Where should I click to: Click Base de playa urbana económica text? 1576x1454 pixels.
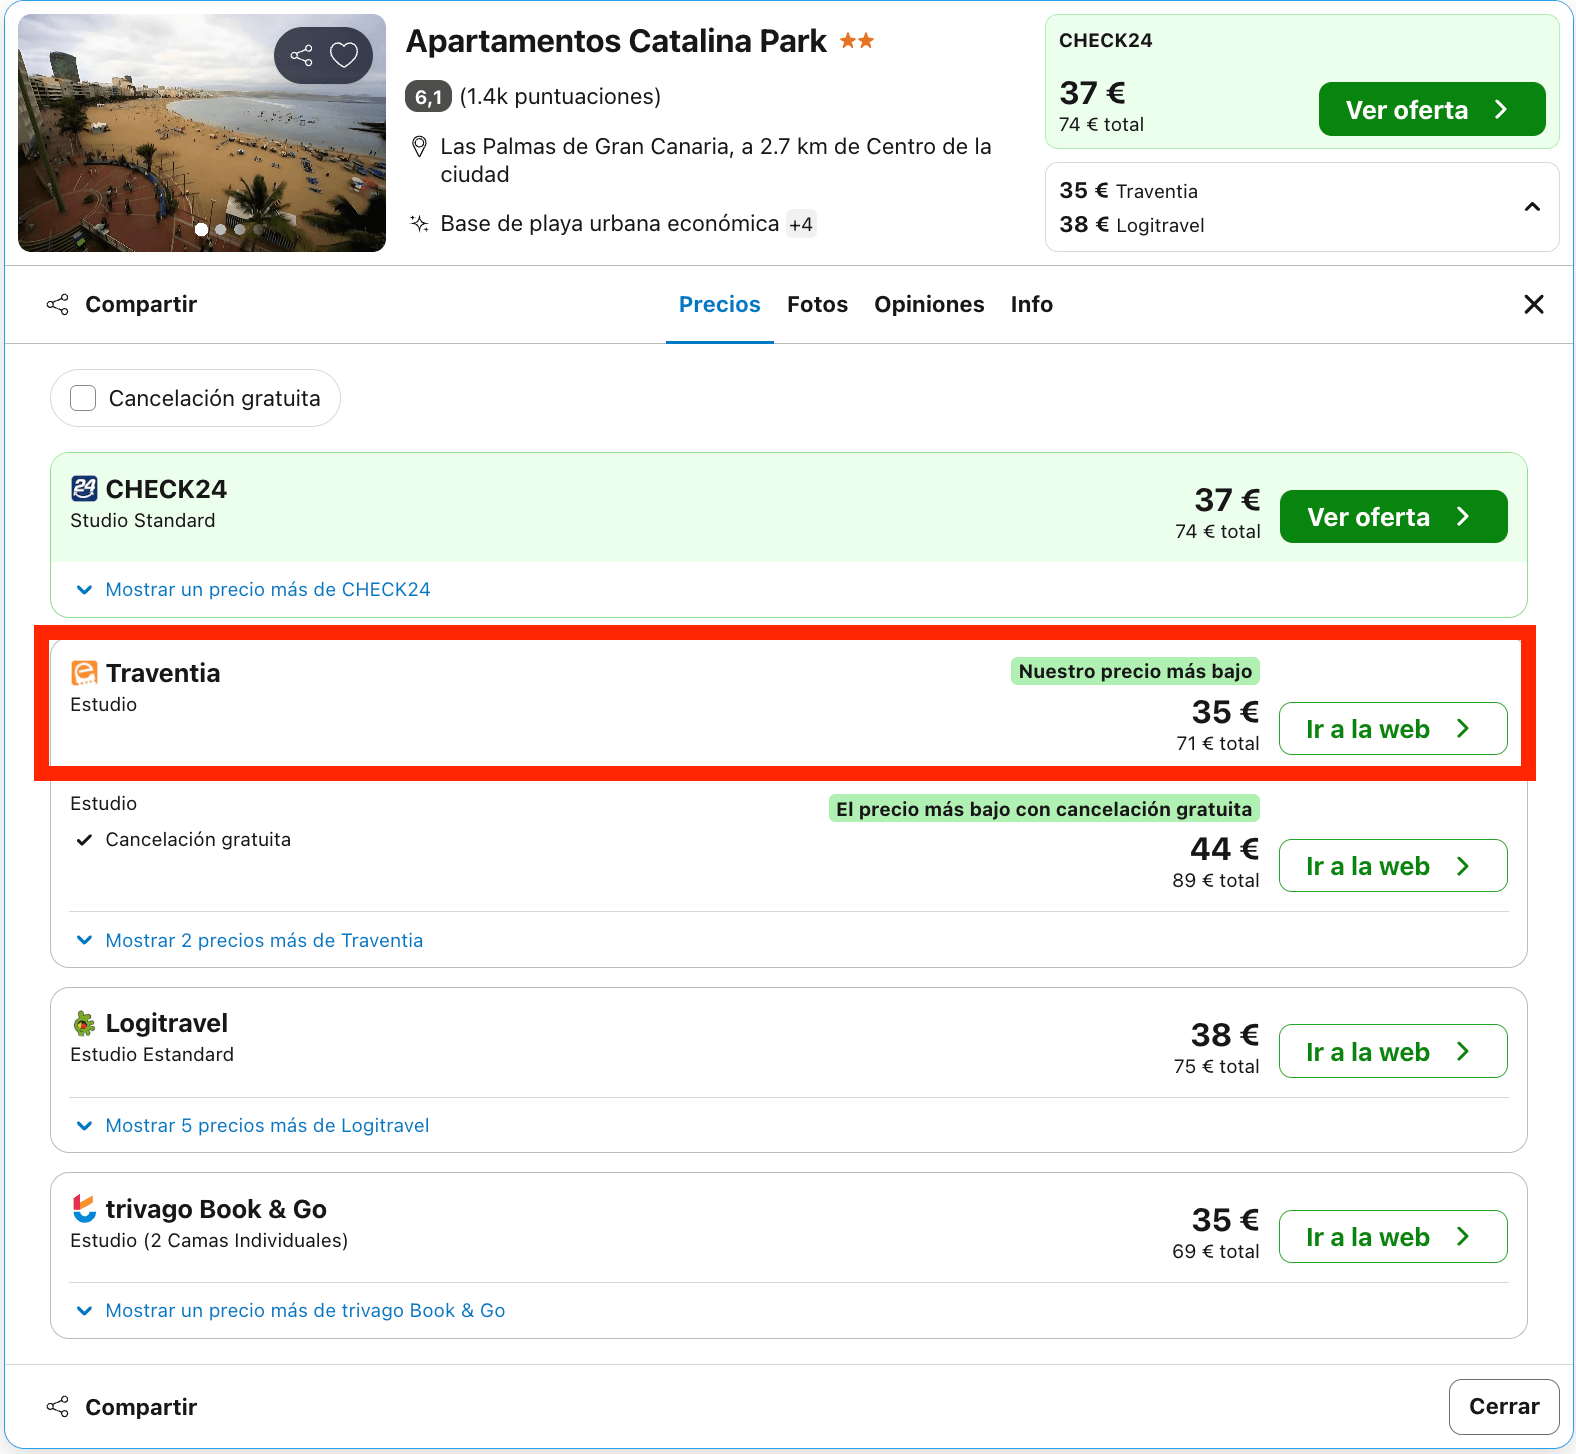tap(610, 223)
